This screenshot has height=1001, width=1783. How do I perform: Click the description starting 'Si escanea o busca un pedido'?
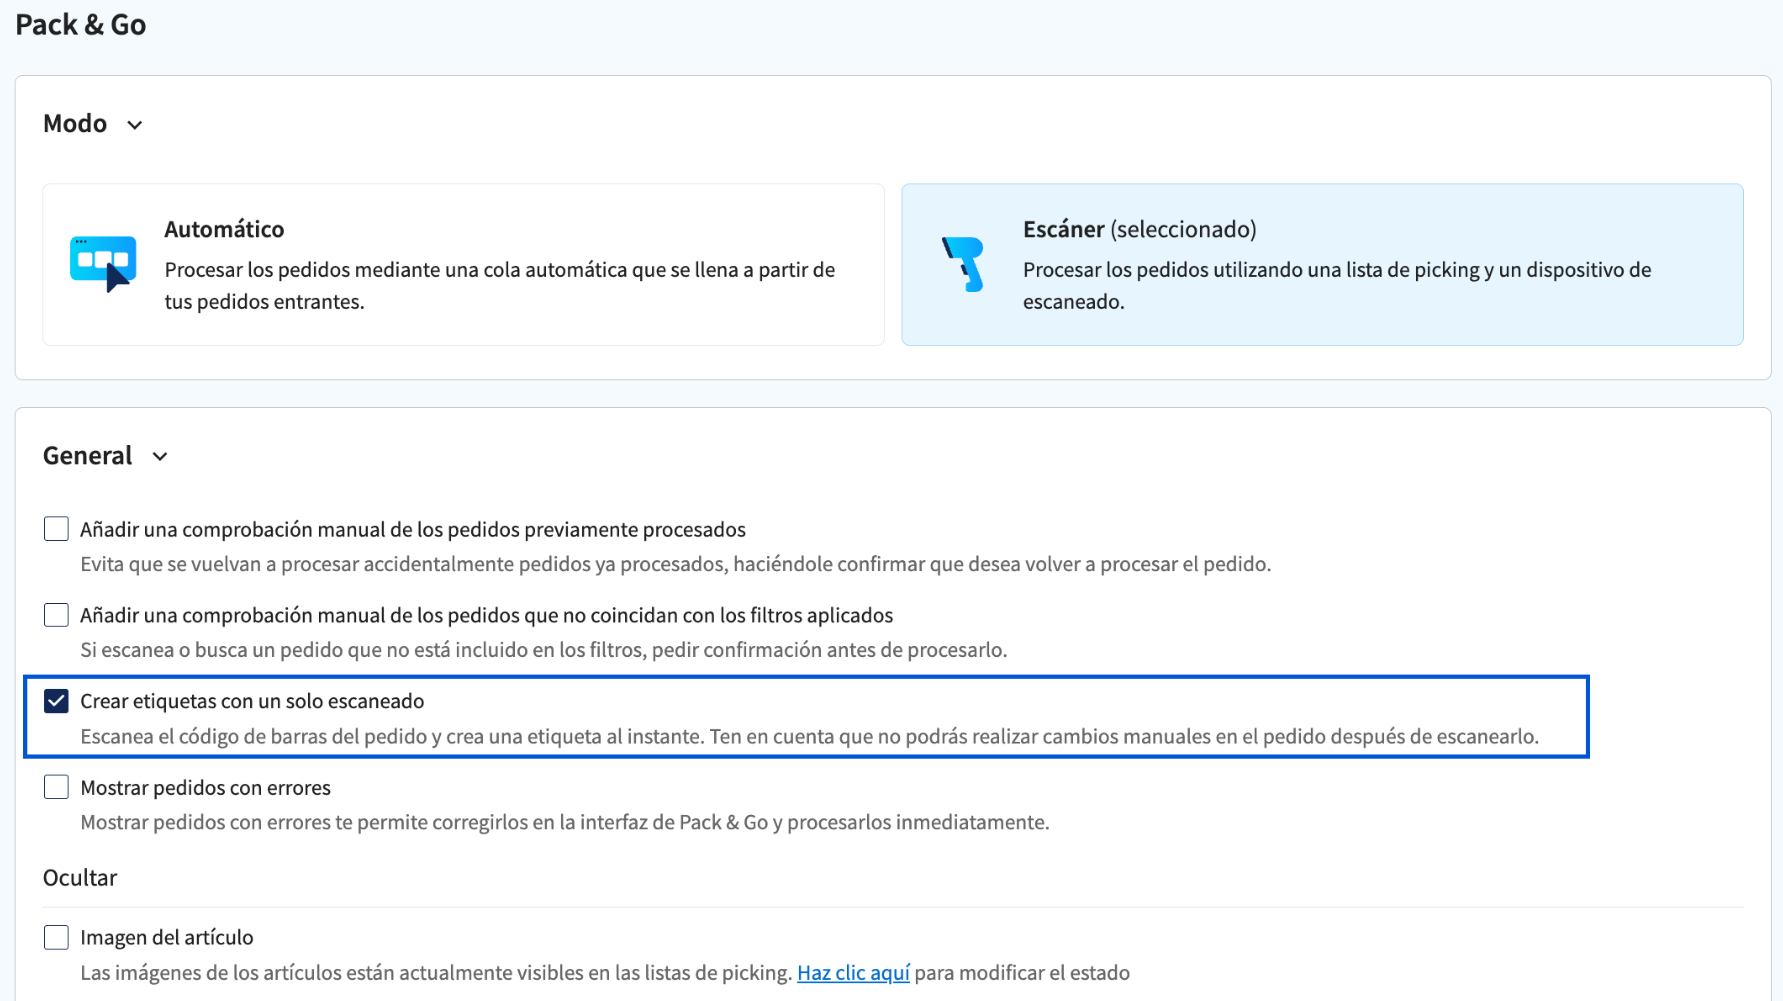pyautogui.click(x=544, y=650)
